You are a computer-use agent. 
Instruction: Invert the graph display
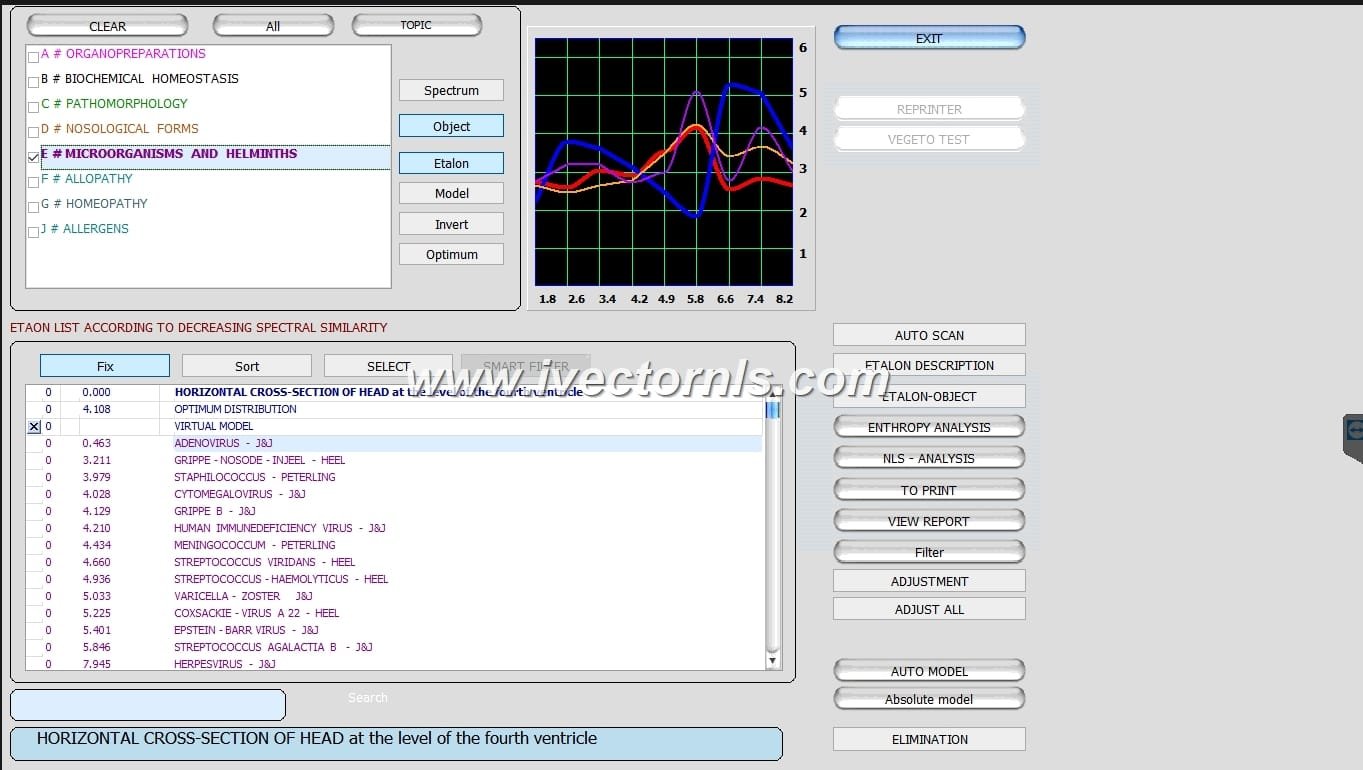[451, 223]
